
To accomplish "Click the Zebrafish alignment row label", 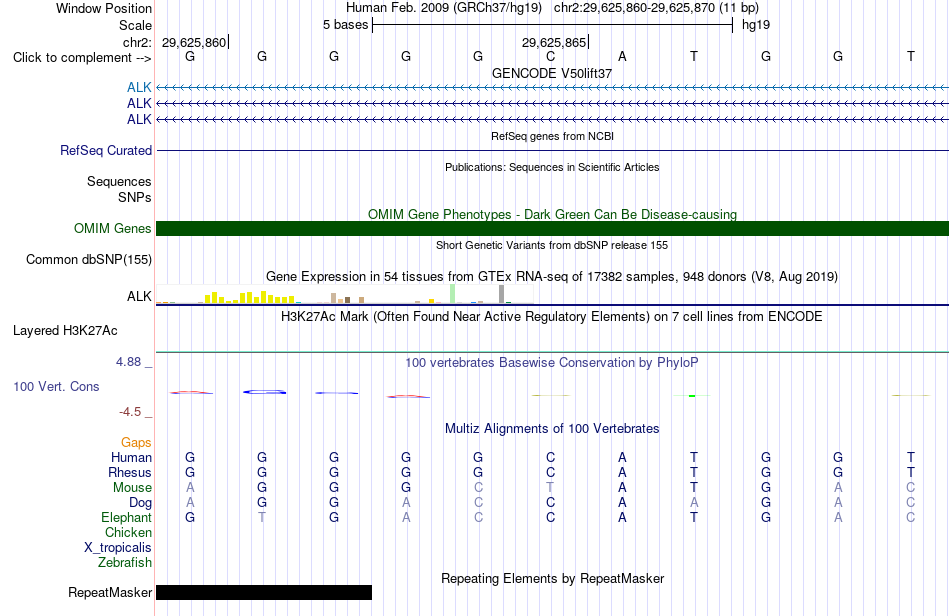I will click(x=125, y=563).
